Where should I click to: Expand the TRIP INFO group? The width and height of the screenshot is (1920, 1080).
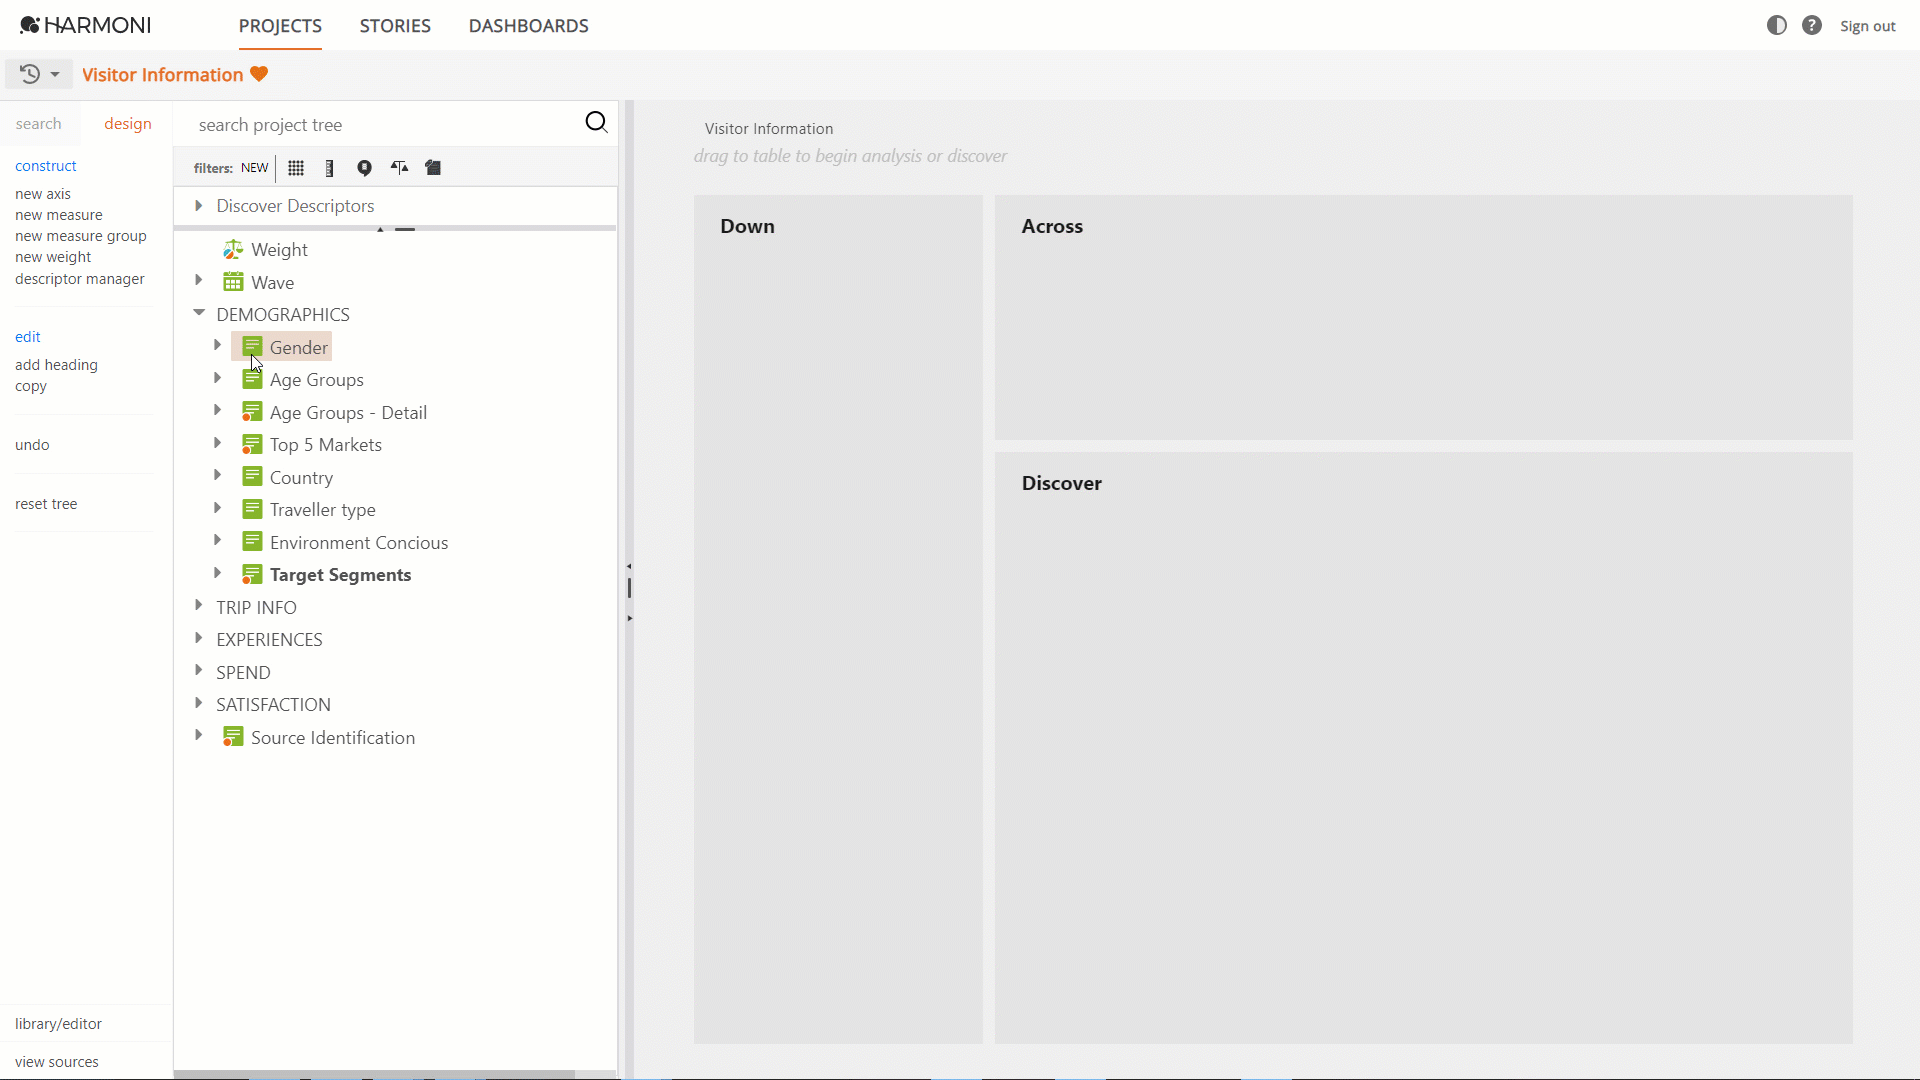198,605
